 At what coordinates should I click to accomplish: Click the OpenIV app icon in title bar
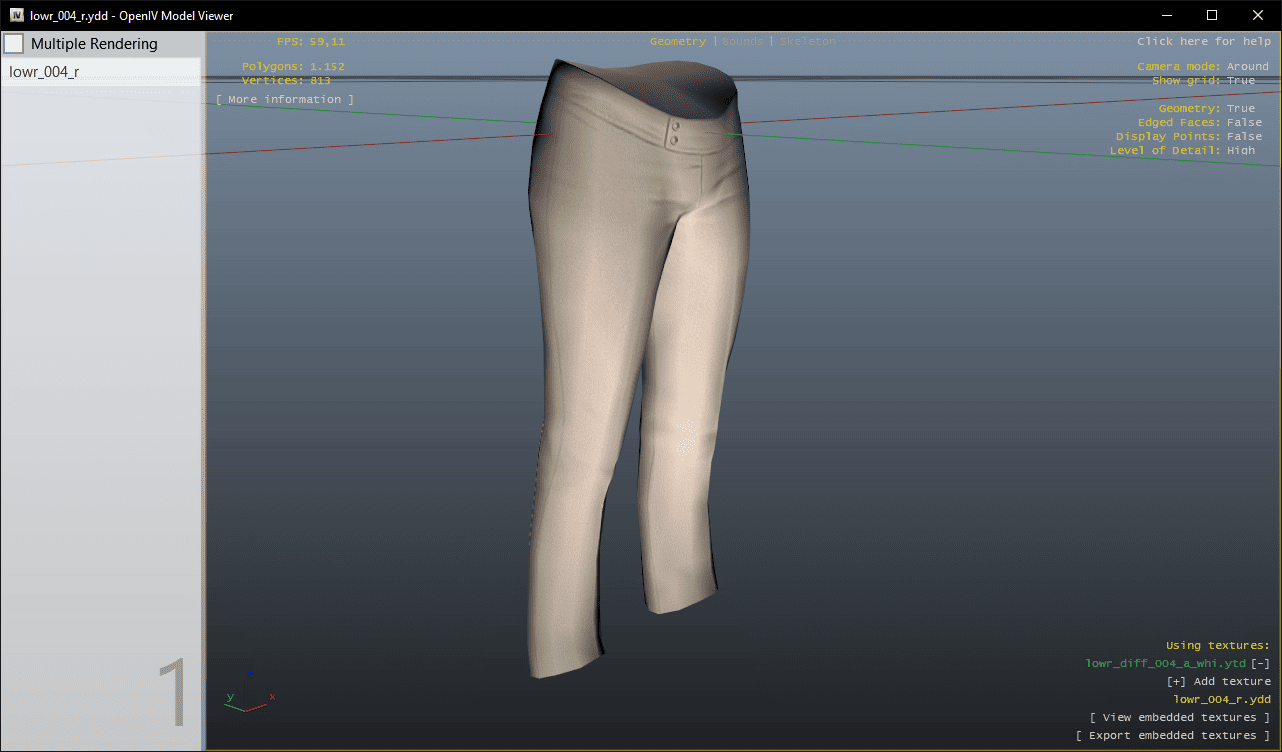pyautogui.click(x=17, y=15)
